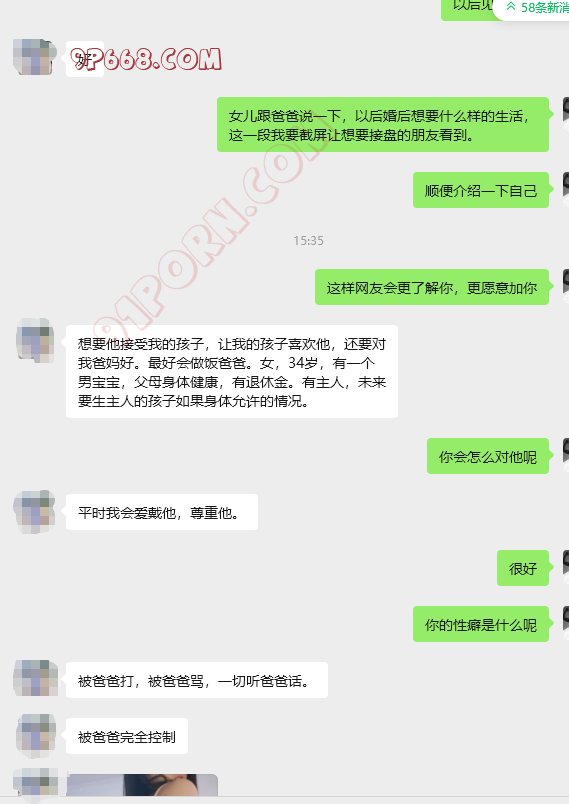Select the 很好 reply bubble
Viewport: 569px width, 804px height.
pos(523,568)
